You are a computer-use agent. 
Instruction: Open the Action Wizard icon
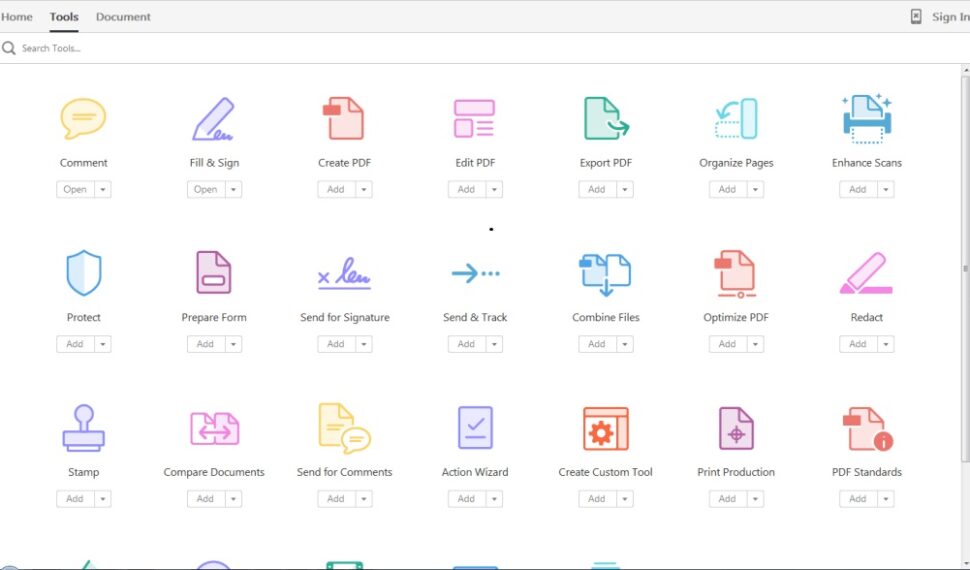(x=474, y=428)
